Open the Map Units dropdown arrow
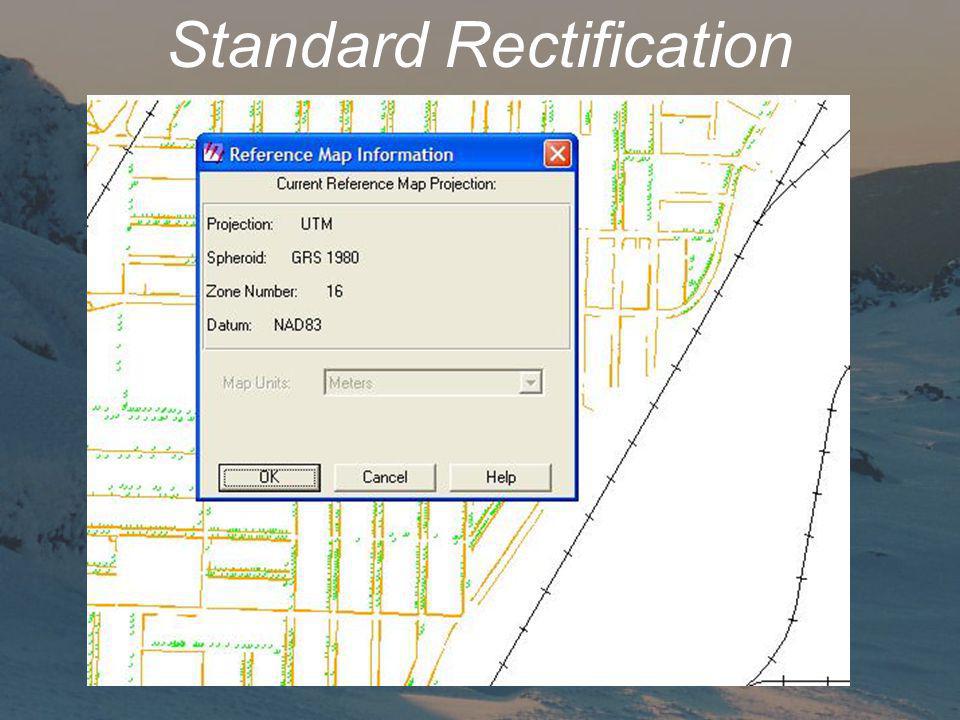 (530, 383)
